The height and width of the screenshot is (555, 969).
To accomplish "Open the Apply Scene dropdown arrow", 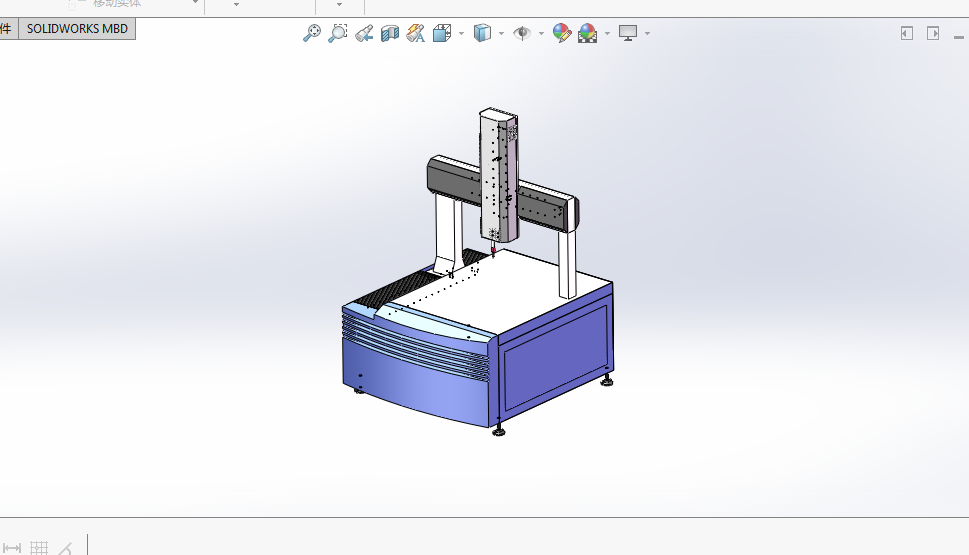I will point(607,33).
